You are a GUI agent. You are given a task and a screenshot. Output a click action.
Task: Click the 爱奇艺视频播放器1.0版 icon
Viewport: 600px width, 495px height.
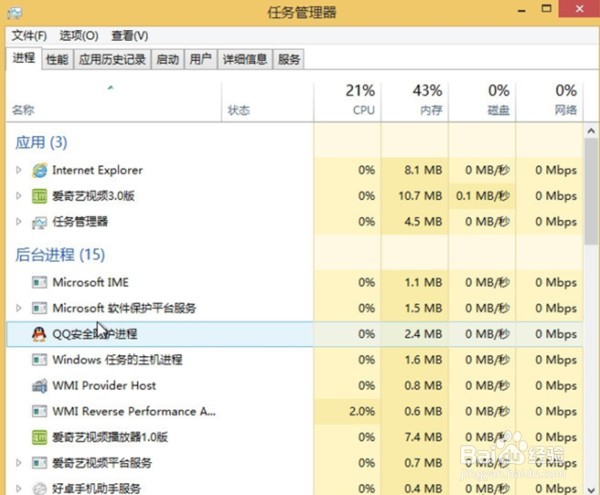point(39,437)
